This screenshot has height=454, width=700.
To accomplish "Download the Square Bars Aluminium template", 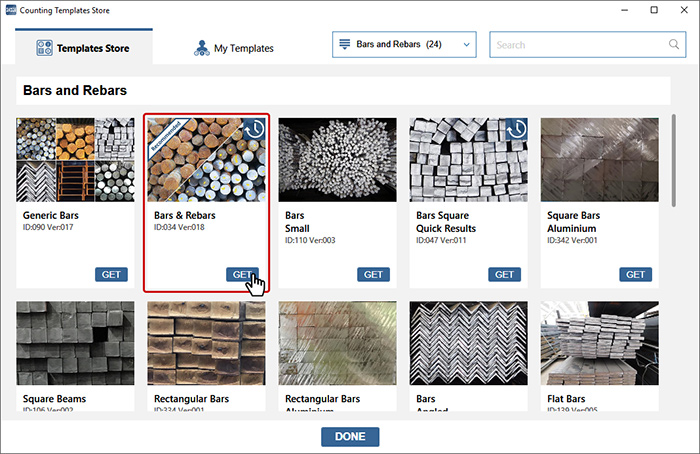I will pyautogui.click(x=635, y=274).
